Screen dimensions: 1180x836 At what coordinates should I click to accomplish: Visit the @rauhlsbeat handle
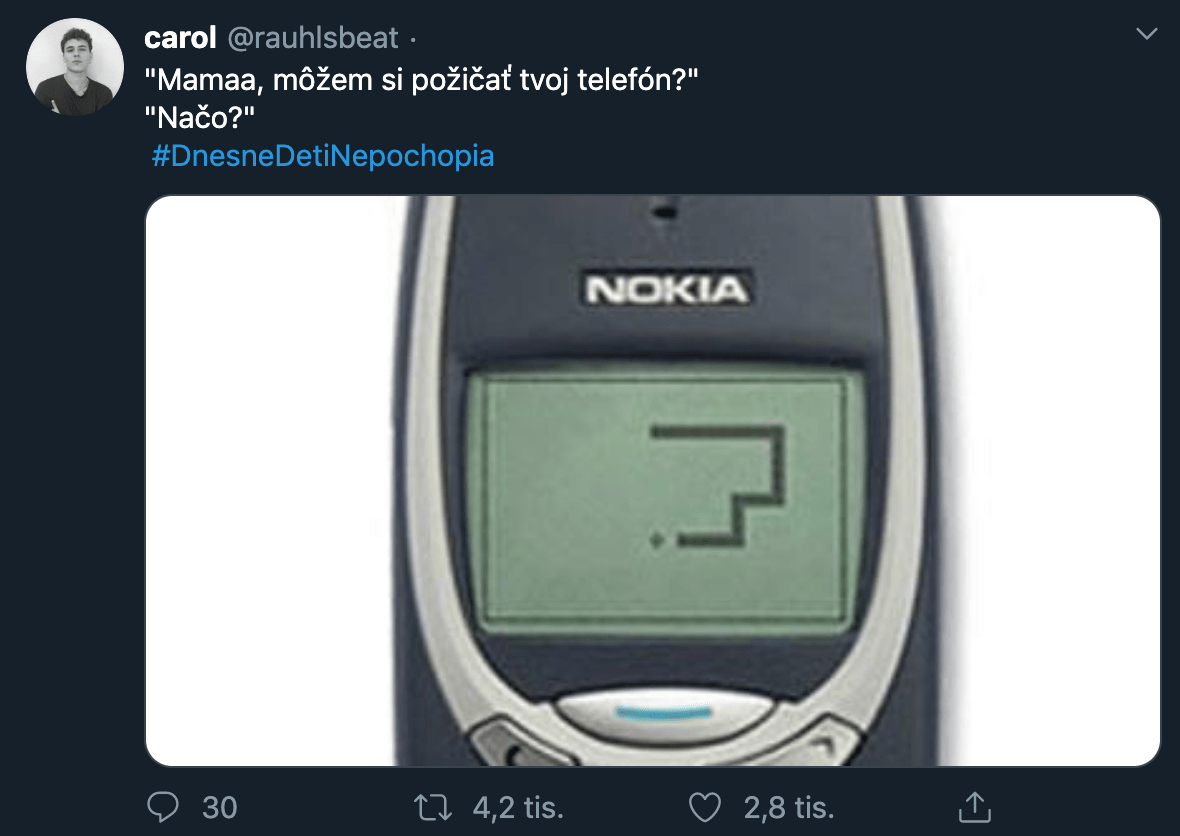point(314,38)
